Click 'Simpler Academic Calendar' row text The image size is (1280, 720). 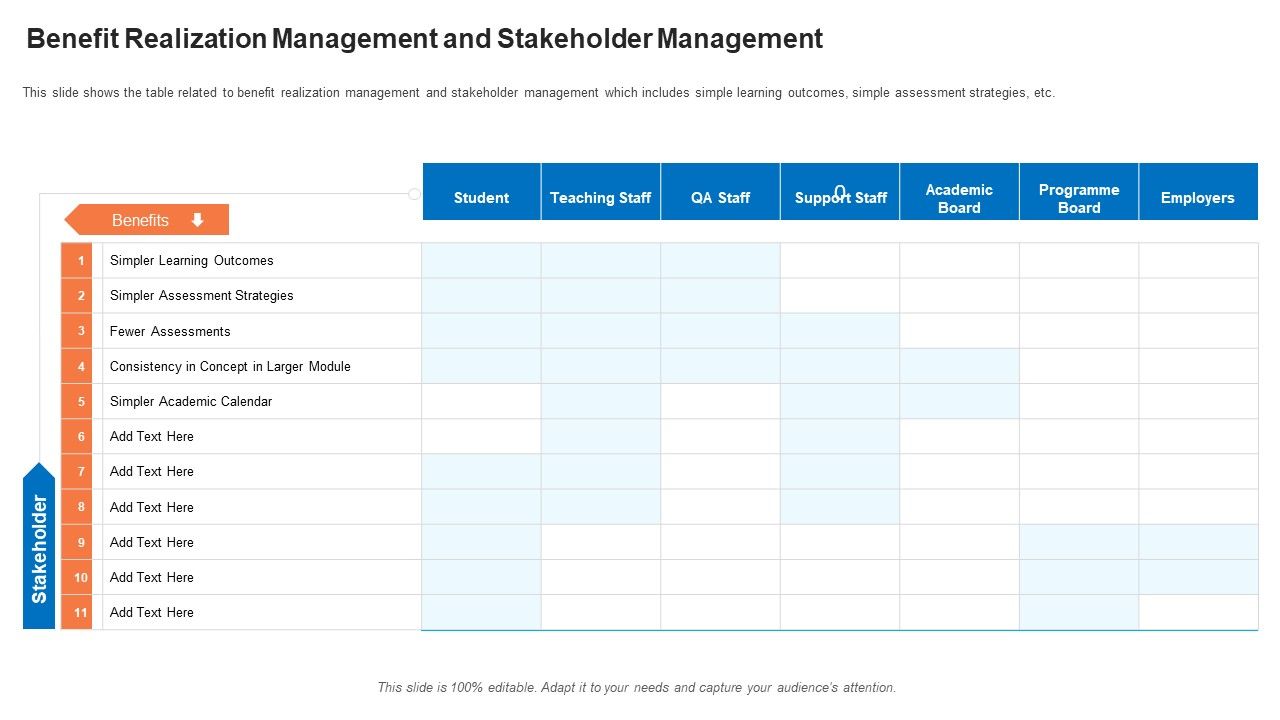click(191, 401)
